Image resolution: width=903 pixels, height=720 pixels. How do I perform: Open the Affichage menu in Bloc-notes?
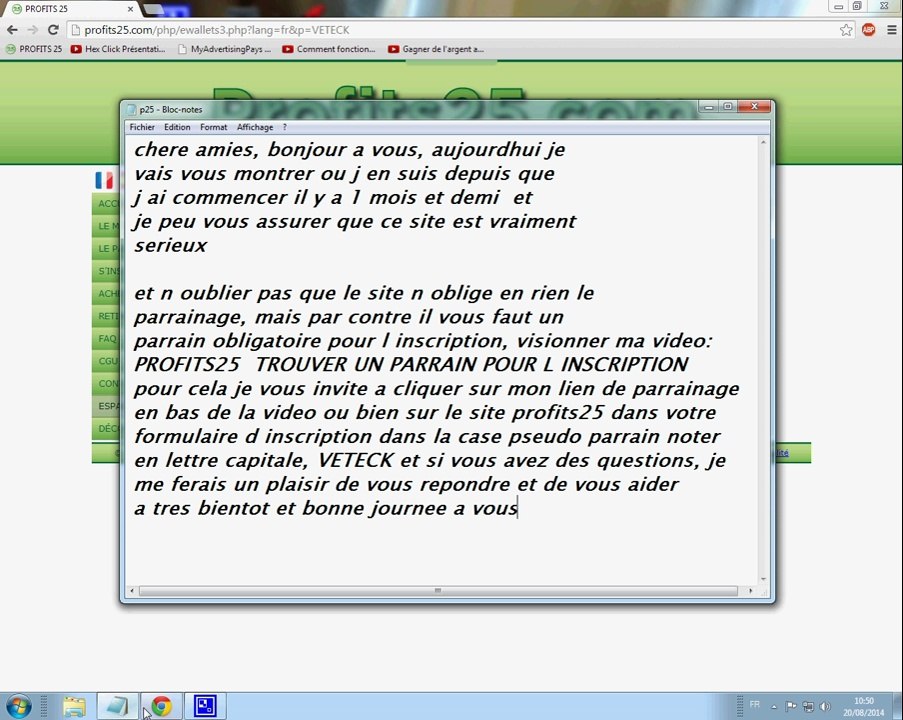coord(255,127)
